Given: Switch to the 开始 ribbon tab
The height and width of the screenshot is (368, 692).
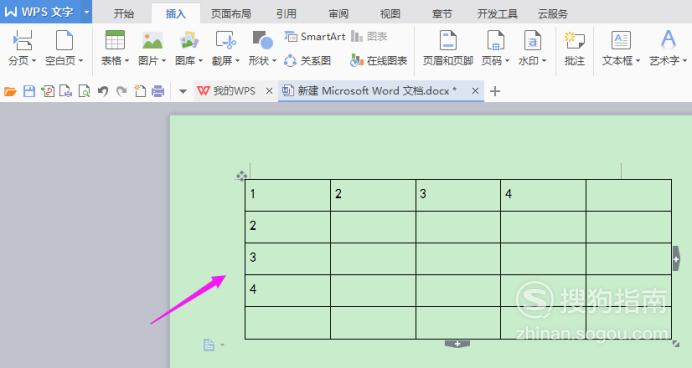Looking at the screenshot, I should (124, 14).
